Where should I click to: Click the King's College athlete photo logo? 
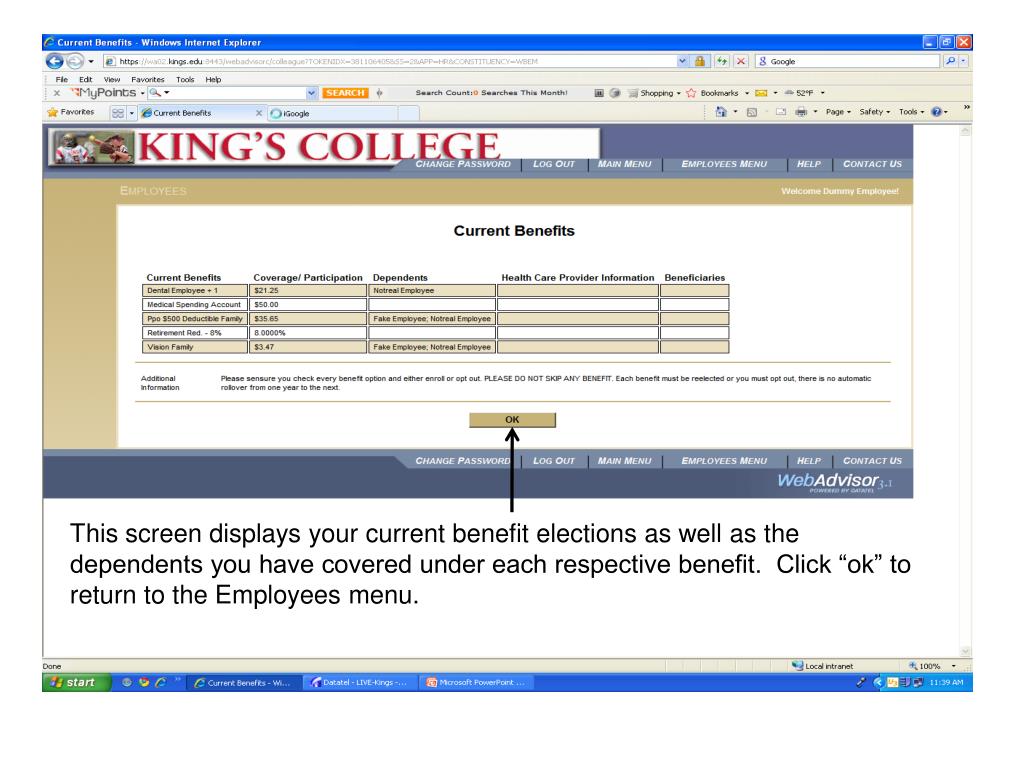tap(93, 147)
